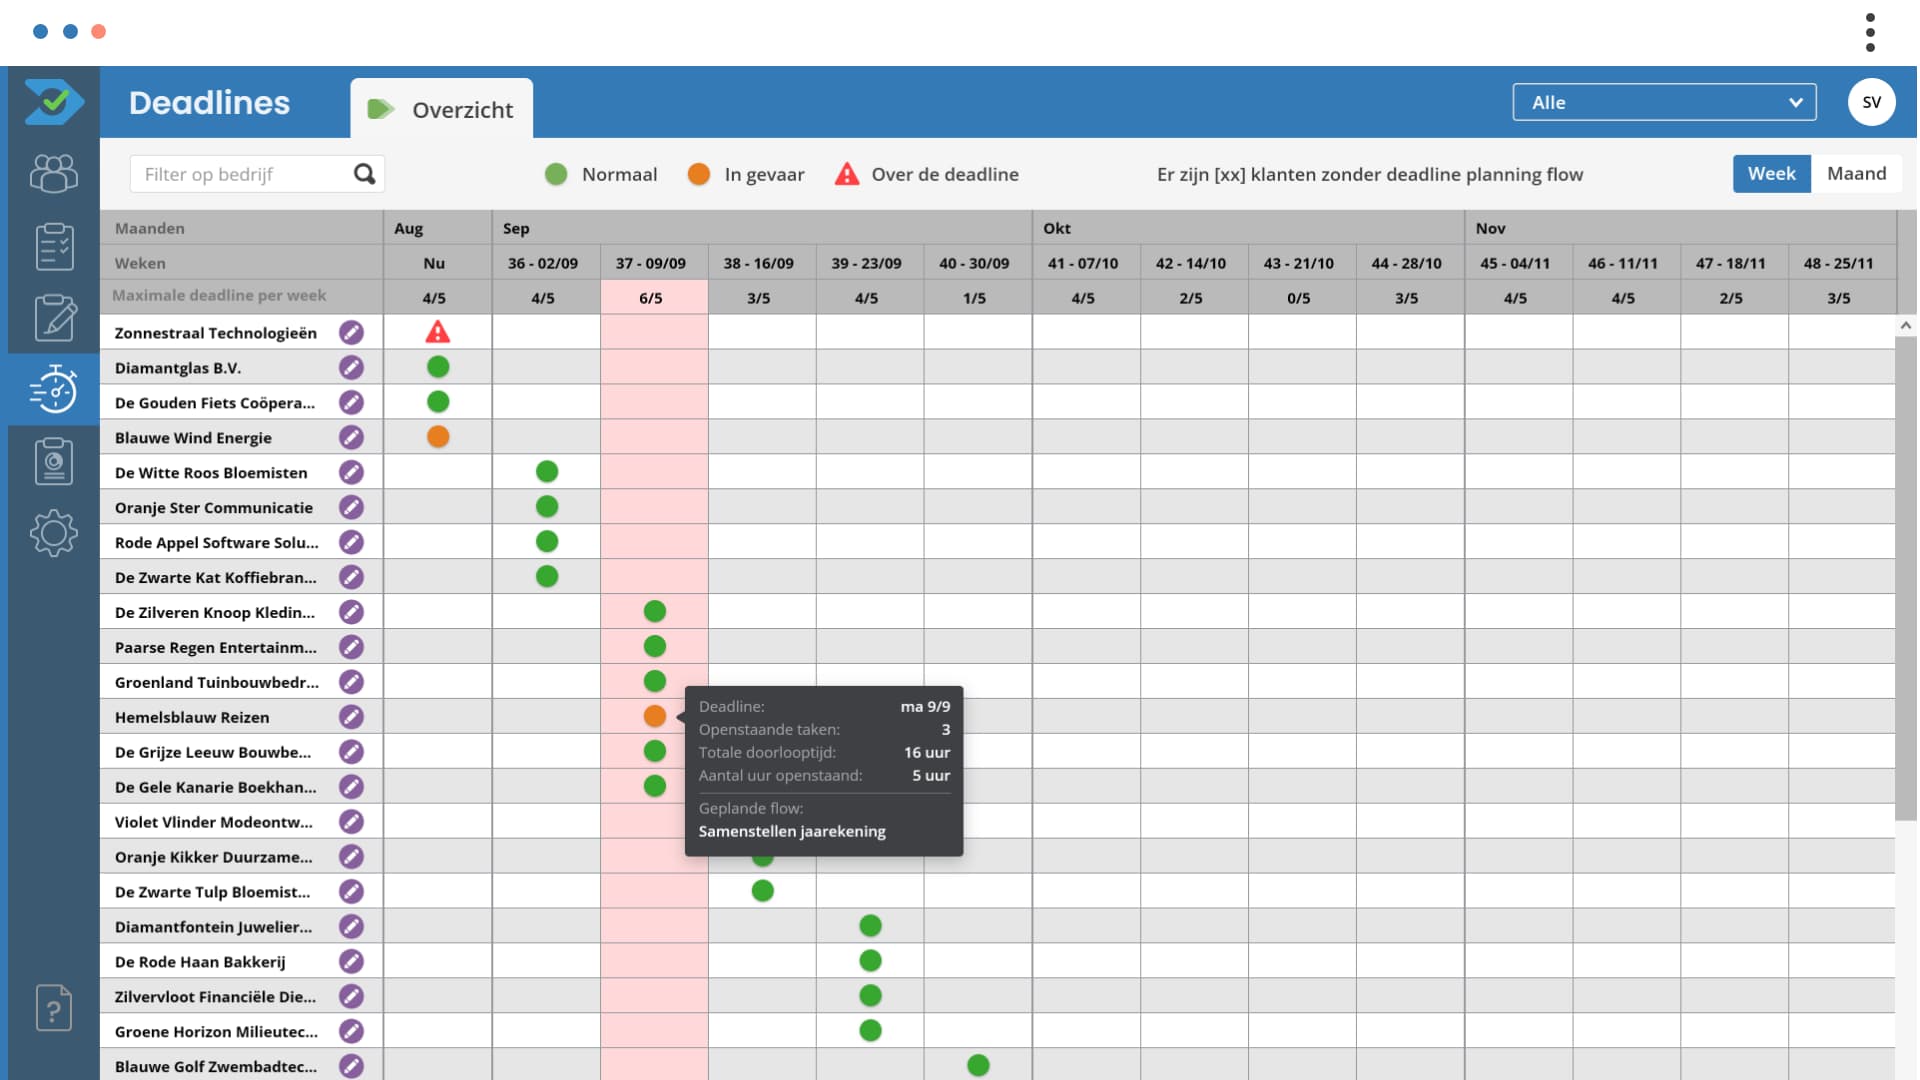Open the three-dot menu at top right

point(1870,32)
